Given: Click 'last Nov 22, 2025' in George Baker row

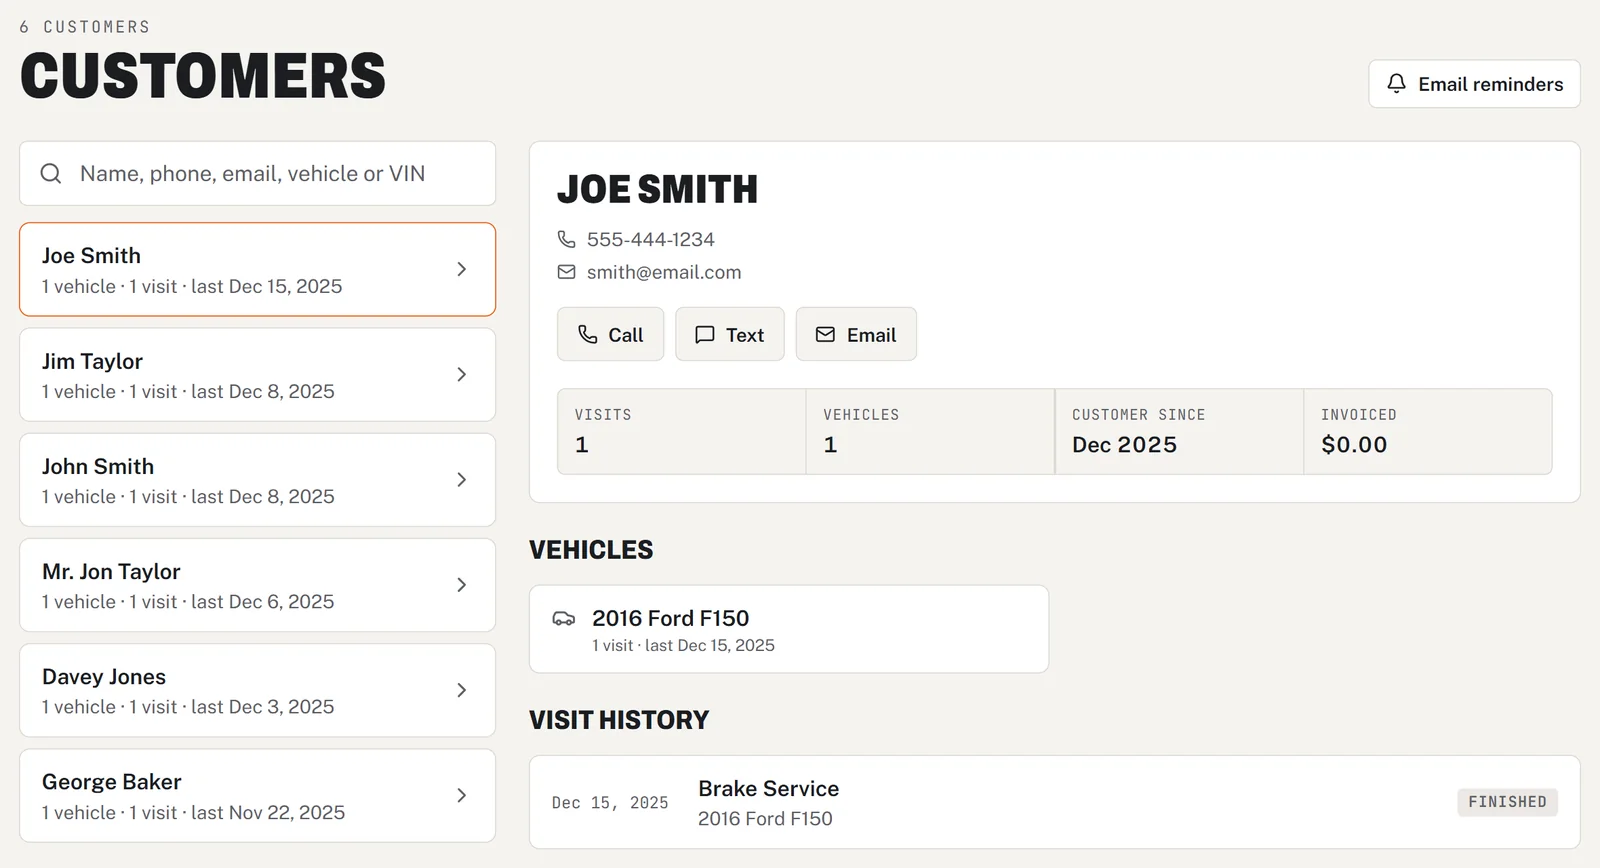Looking at the screenshot, I should click(x=268, y=812).
